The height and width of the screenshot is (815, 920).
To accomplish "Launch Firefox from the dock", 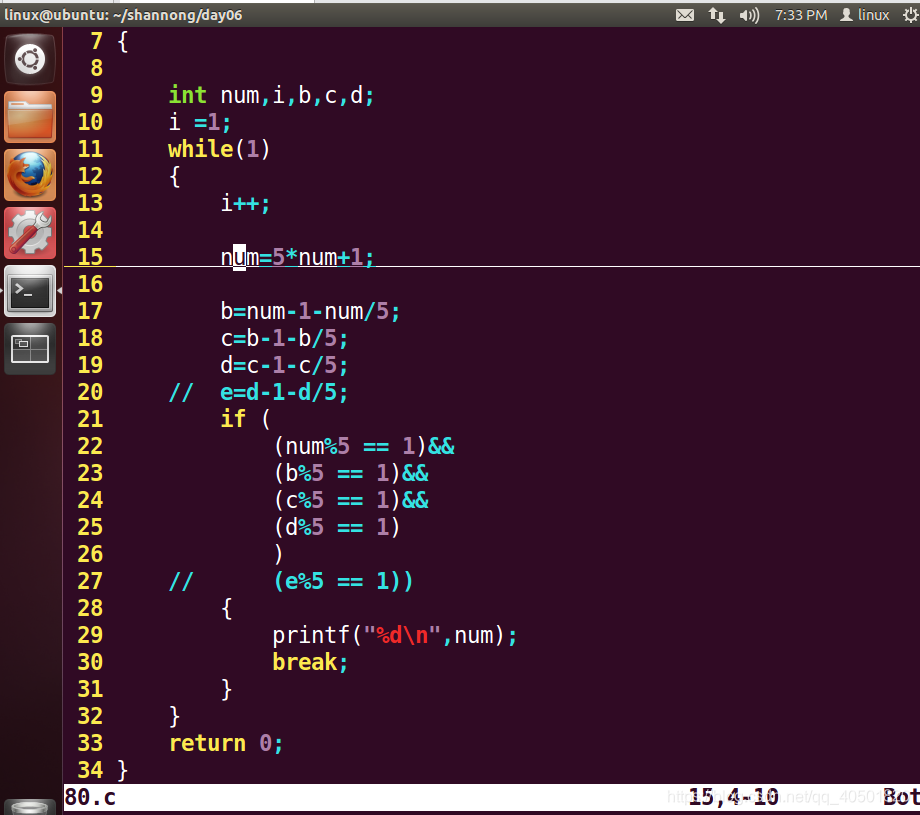I will click(x=30, y=175).
